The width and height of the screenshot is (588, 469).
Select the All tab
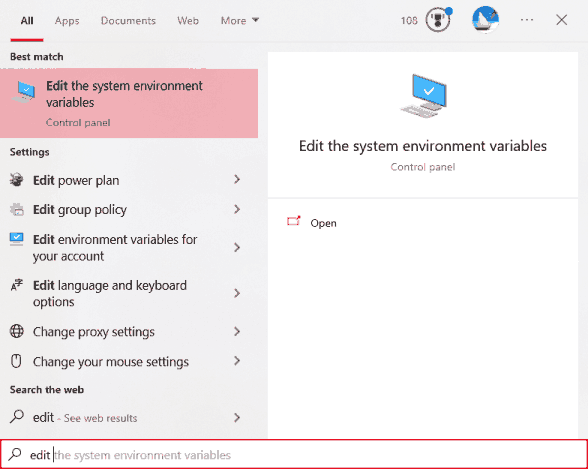click(x=27, y=20)
